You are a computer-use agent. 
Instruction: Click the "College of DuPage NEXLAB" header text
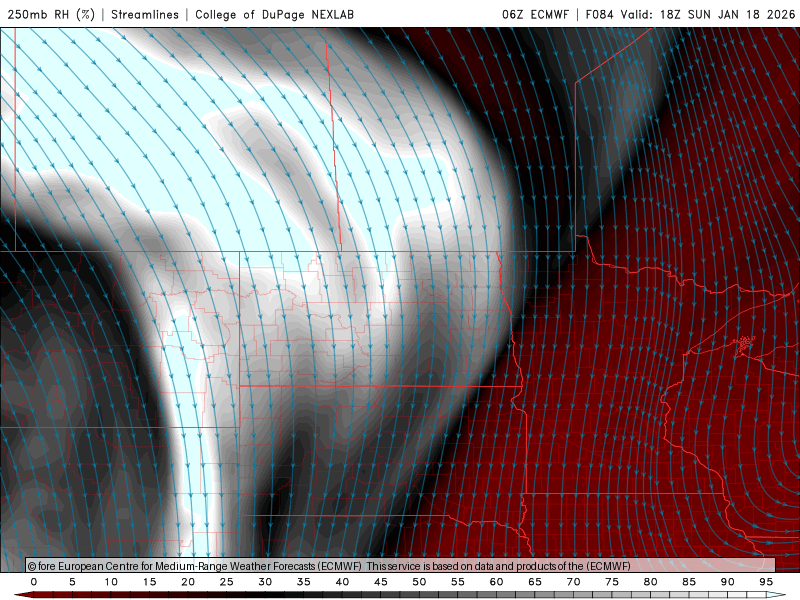[274, 14]
